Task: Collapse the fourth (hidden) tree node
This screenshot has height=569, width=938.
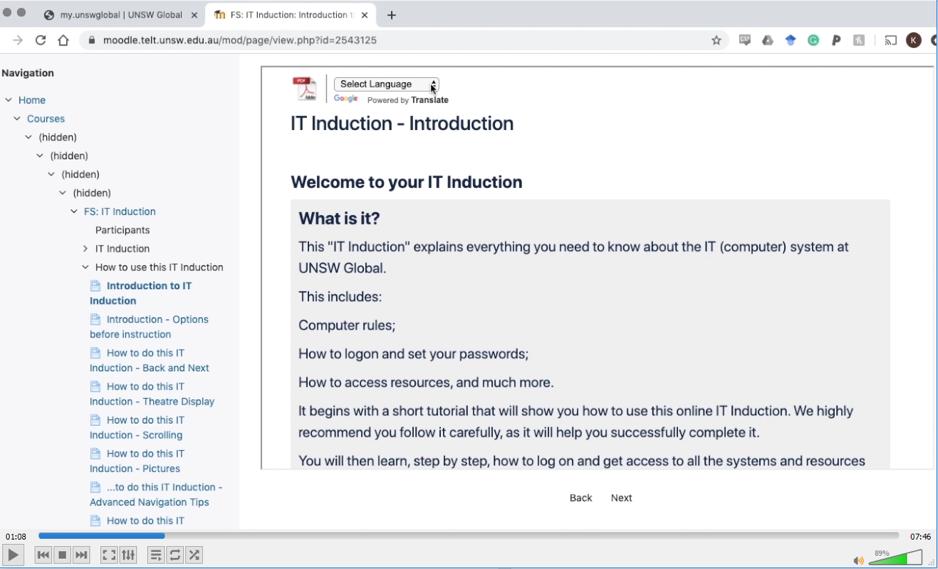Action: pos(62,193)
